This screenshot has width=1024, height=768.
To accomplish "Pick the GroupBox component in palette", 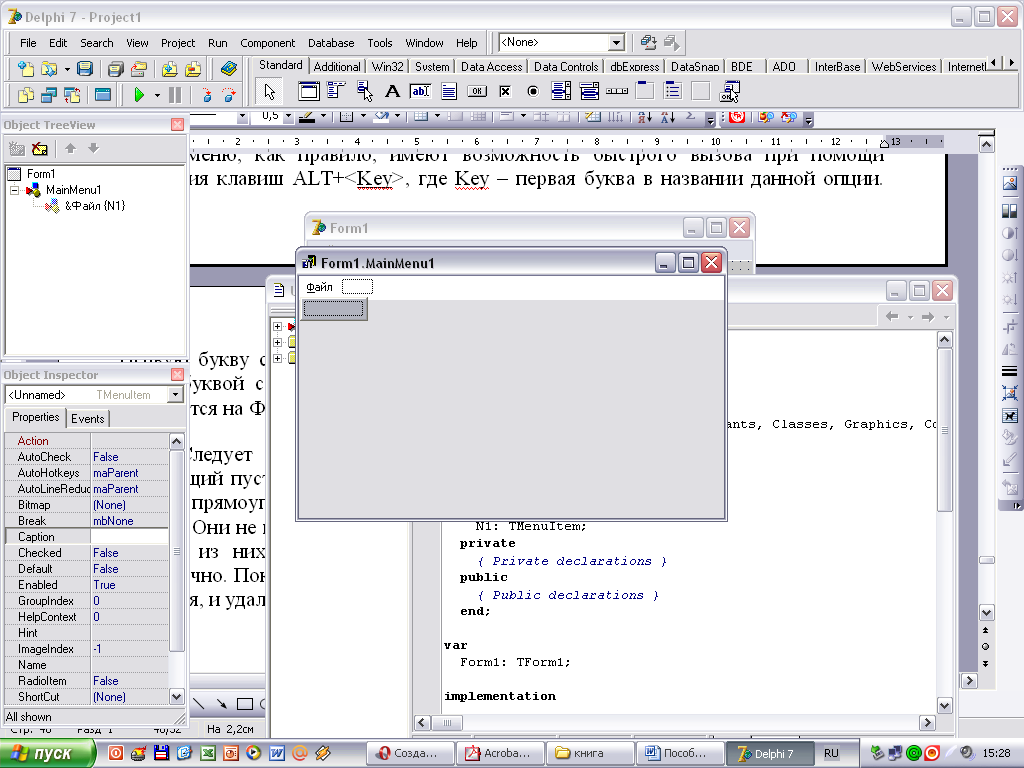I will tap(645, 91).
